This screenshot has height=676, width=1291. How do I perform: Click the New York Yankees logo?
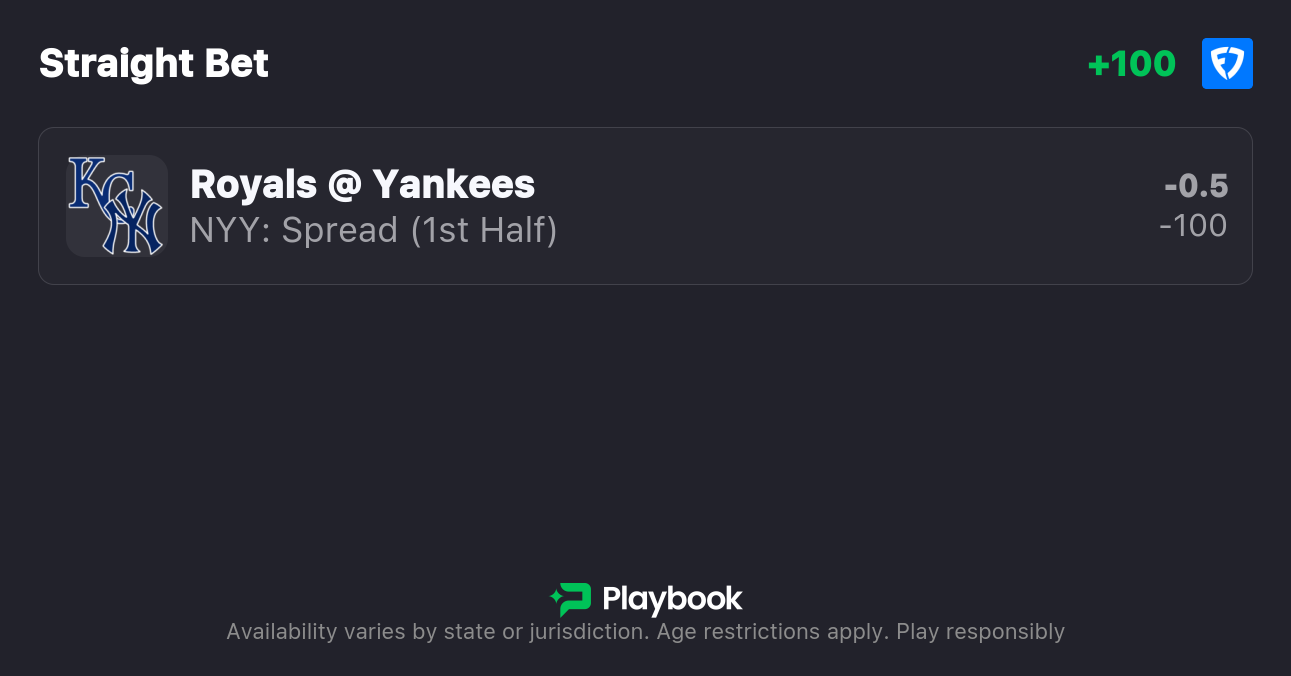134,222
